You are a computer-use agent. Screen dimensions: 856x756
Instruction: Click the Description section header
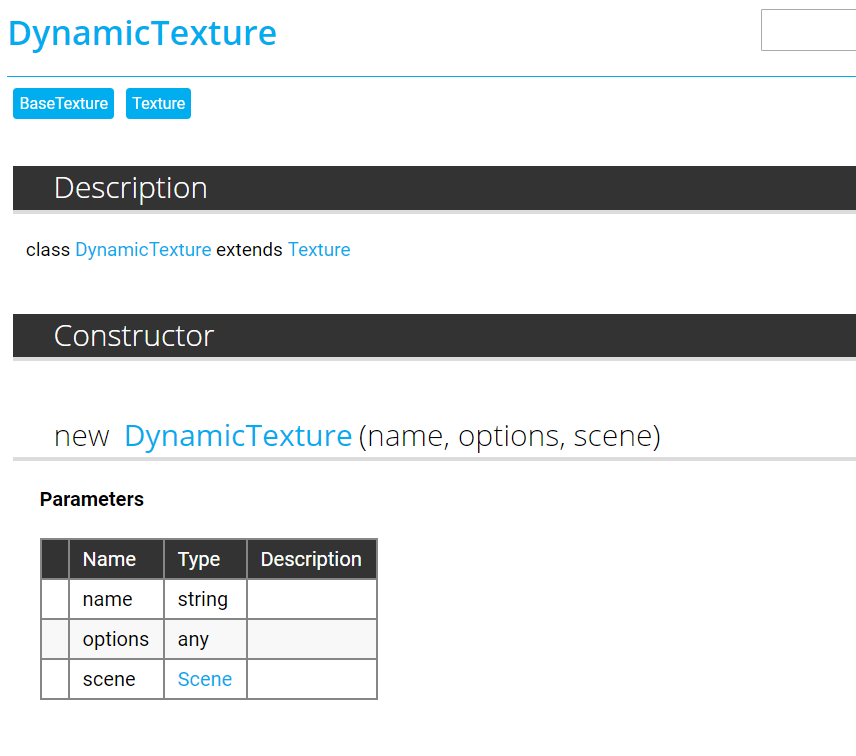click(x=131, y=188)
